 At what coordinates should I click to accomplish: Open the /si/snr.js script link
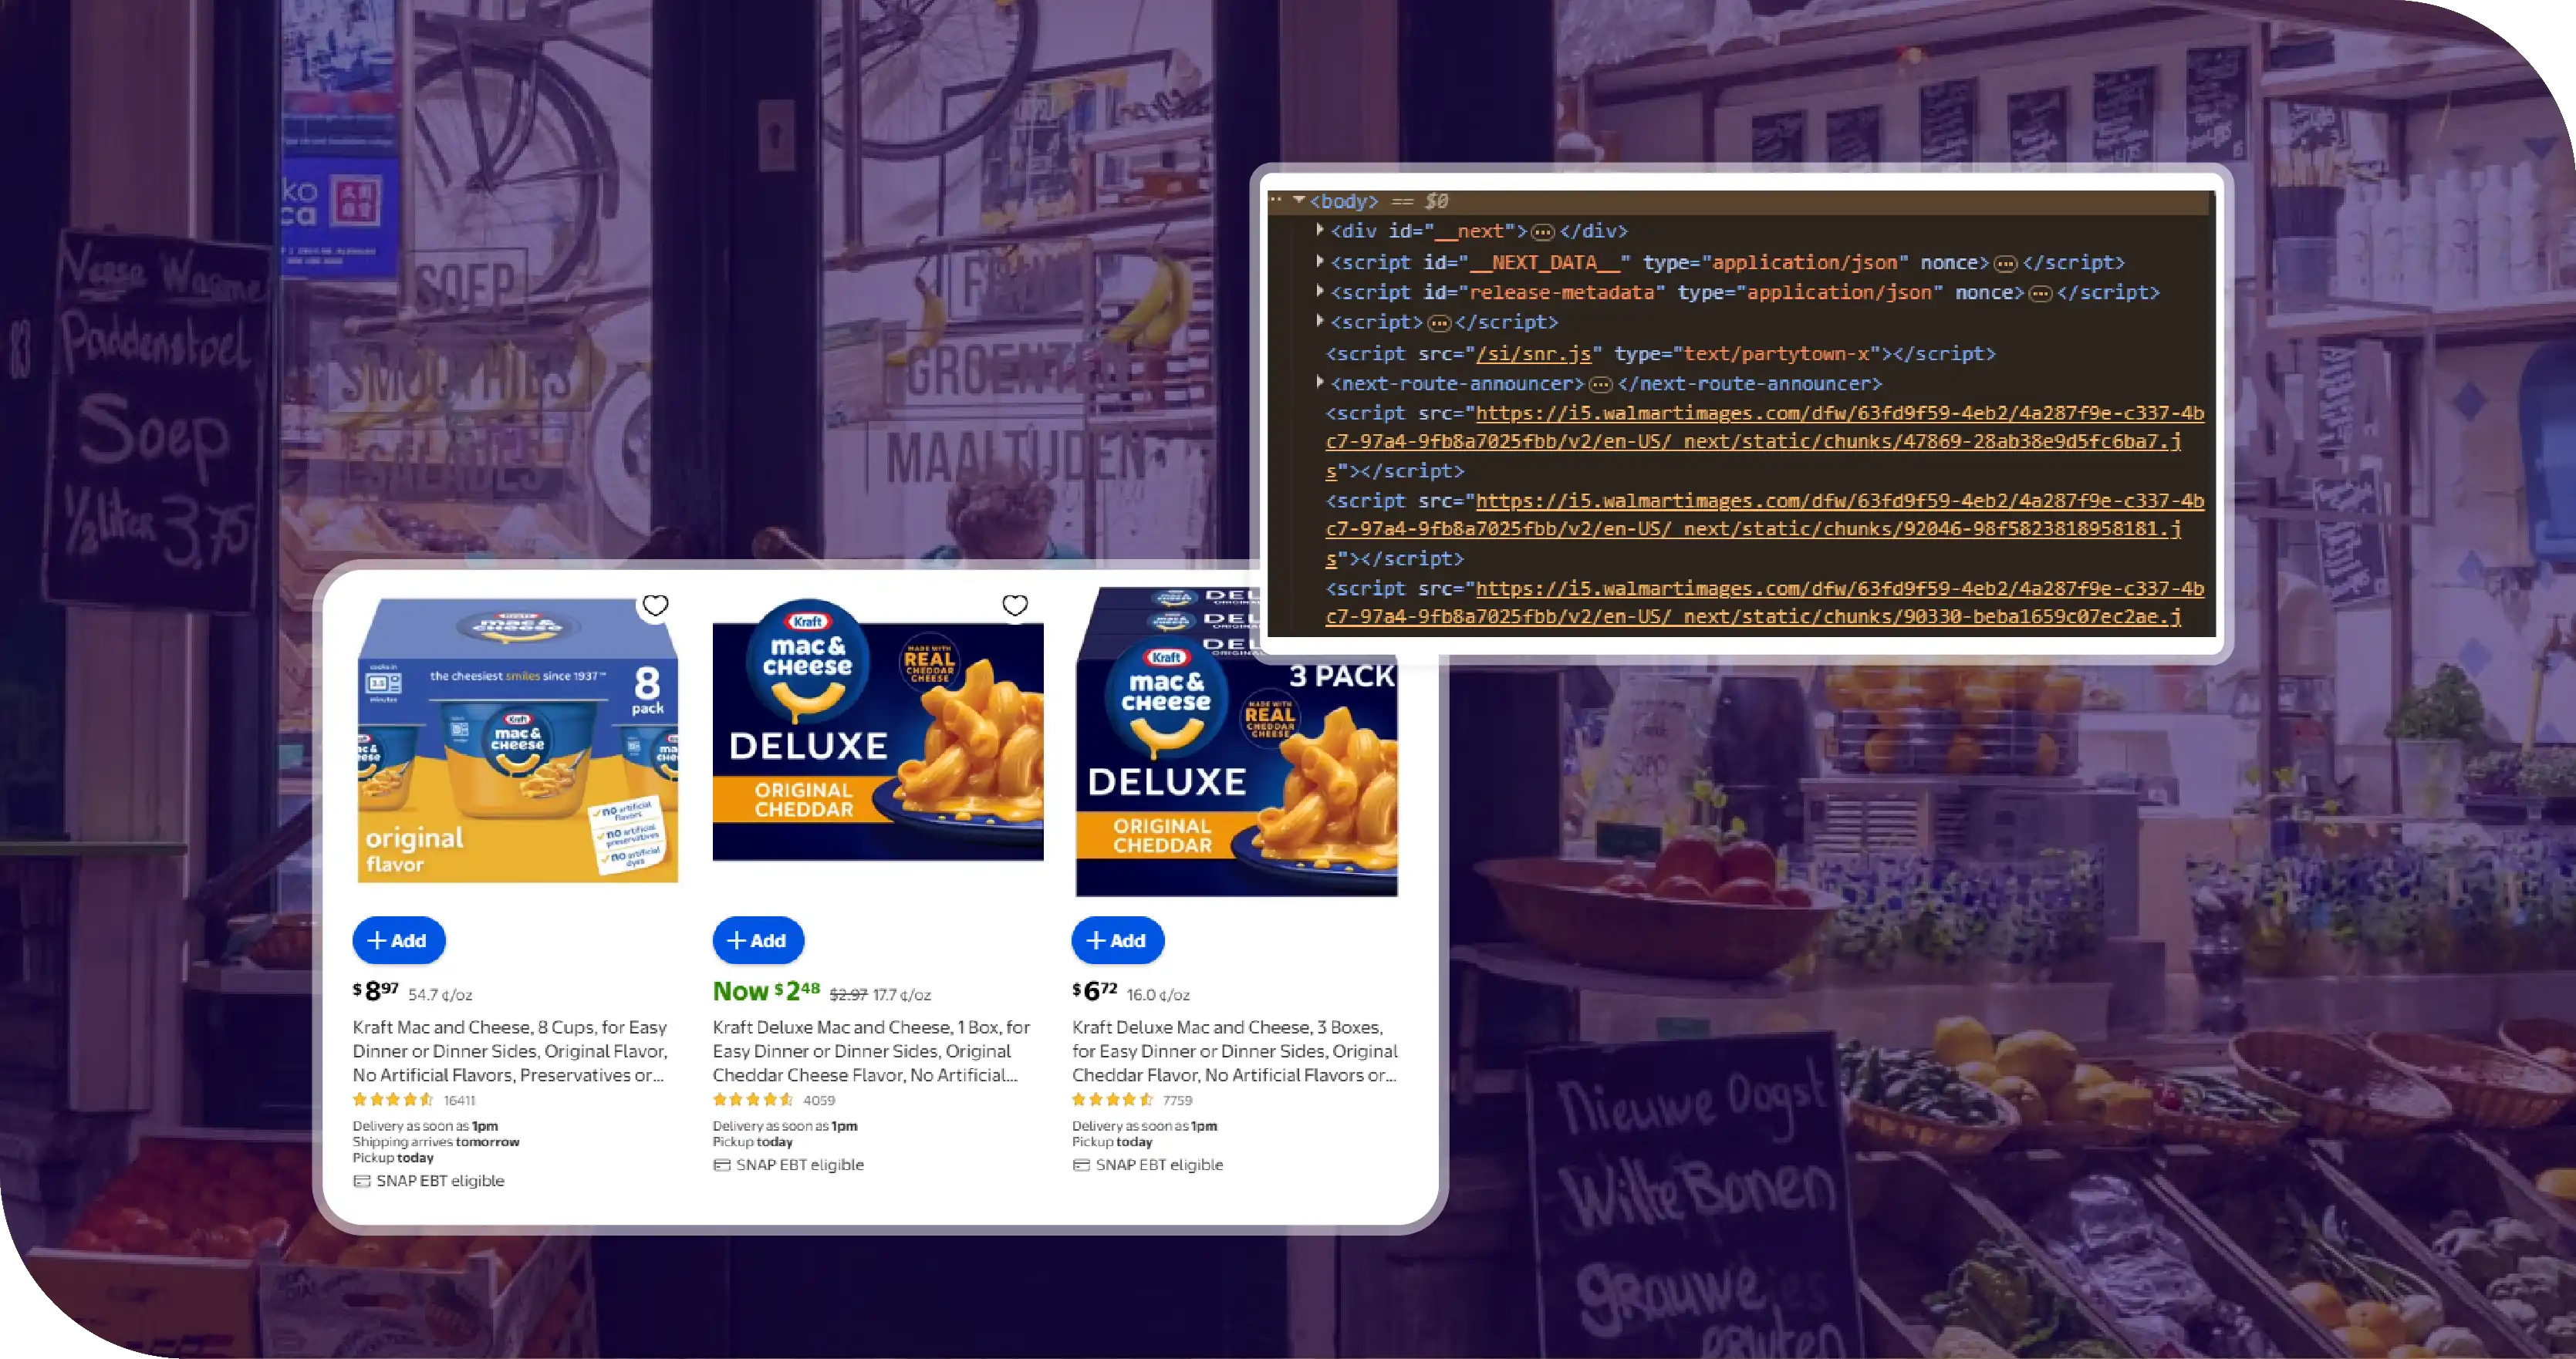(1533, 353)
